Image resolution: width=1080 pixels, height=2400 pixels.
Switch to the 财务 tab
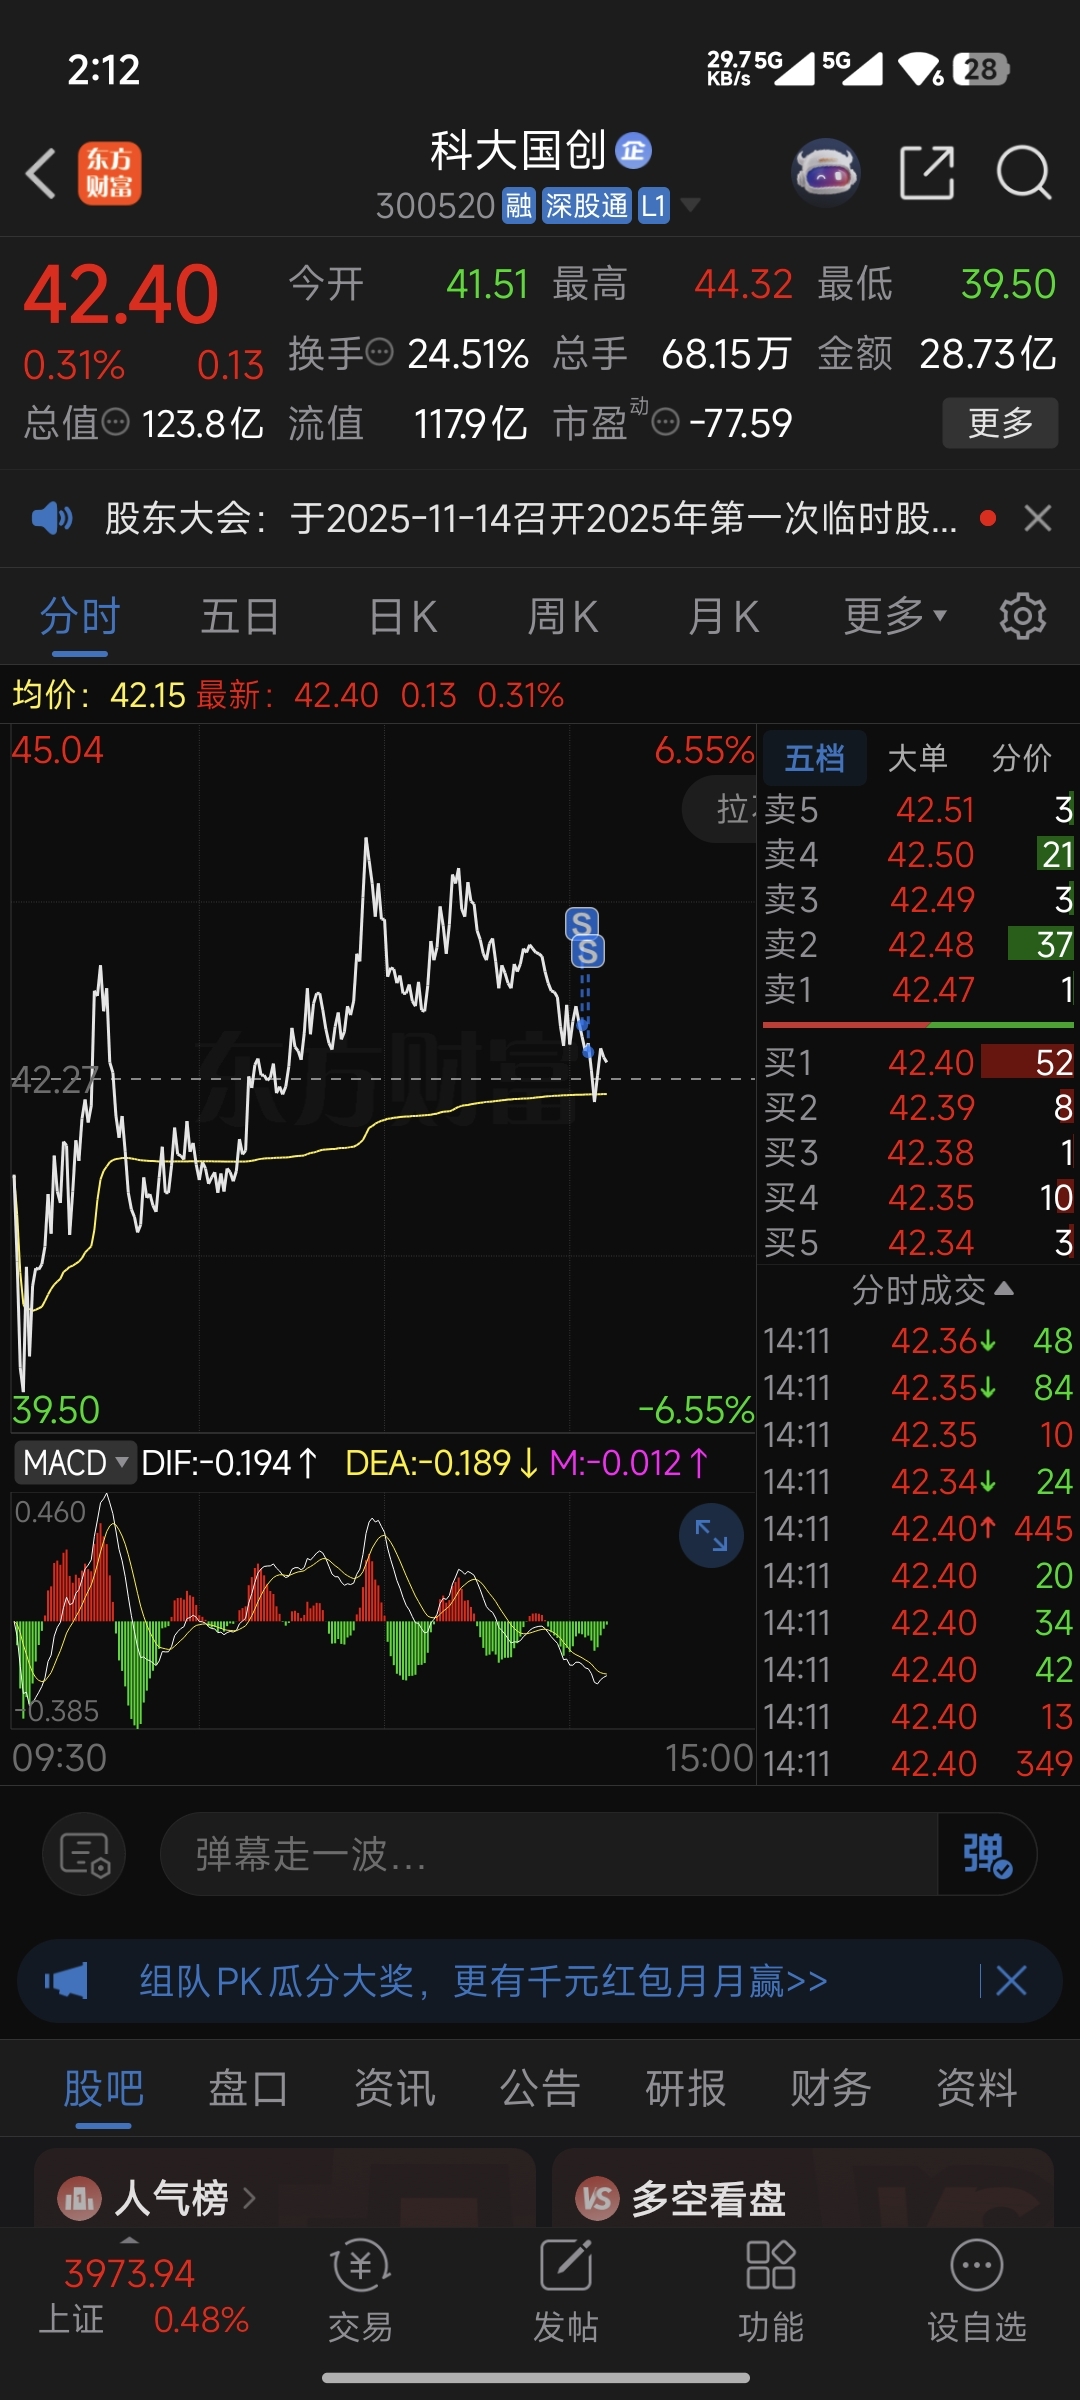point(831,2089)
